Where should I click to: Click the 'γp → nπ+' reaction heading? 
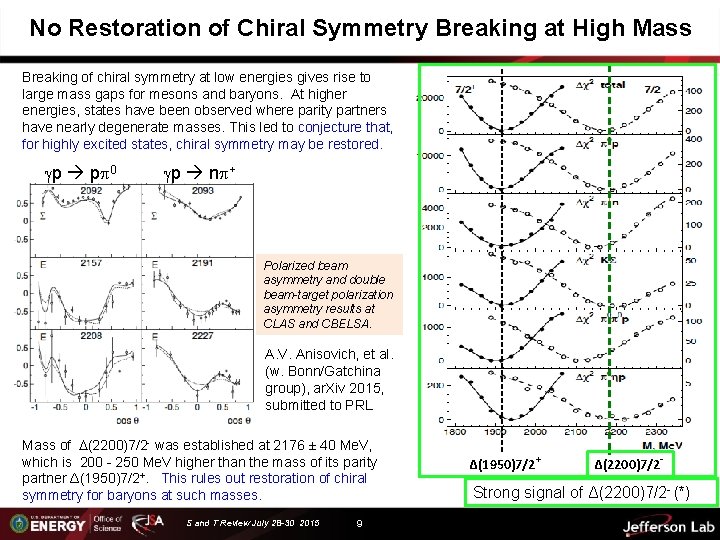click(x=199, y=173)
